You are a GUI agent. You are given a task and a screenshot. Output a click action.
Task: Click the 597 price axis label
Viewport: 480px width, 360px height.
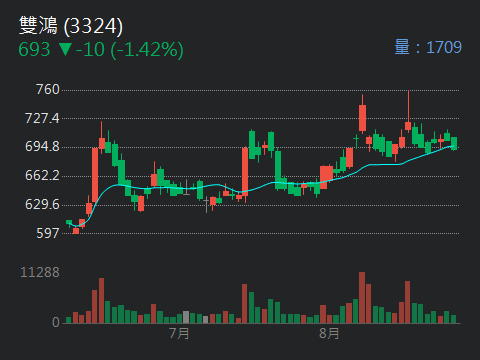click(x=48, y=233)
